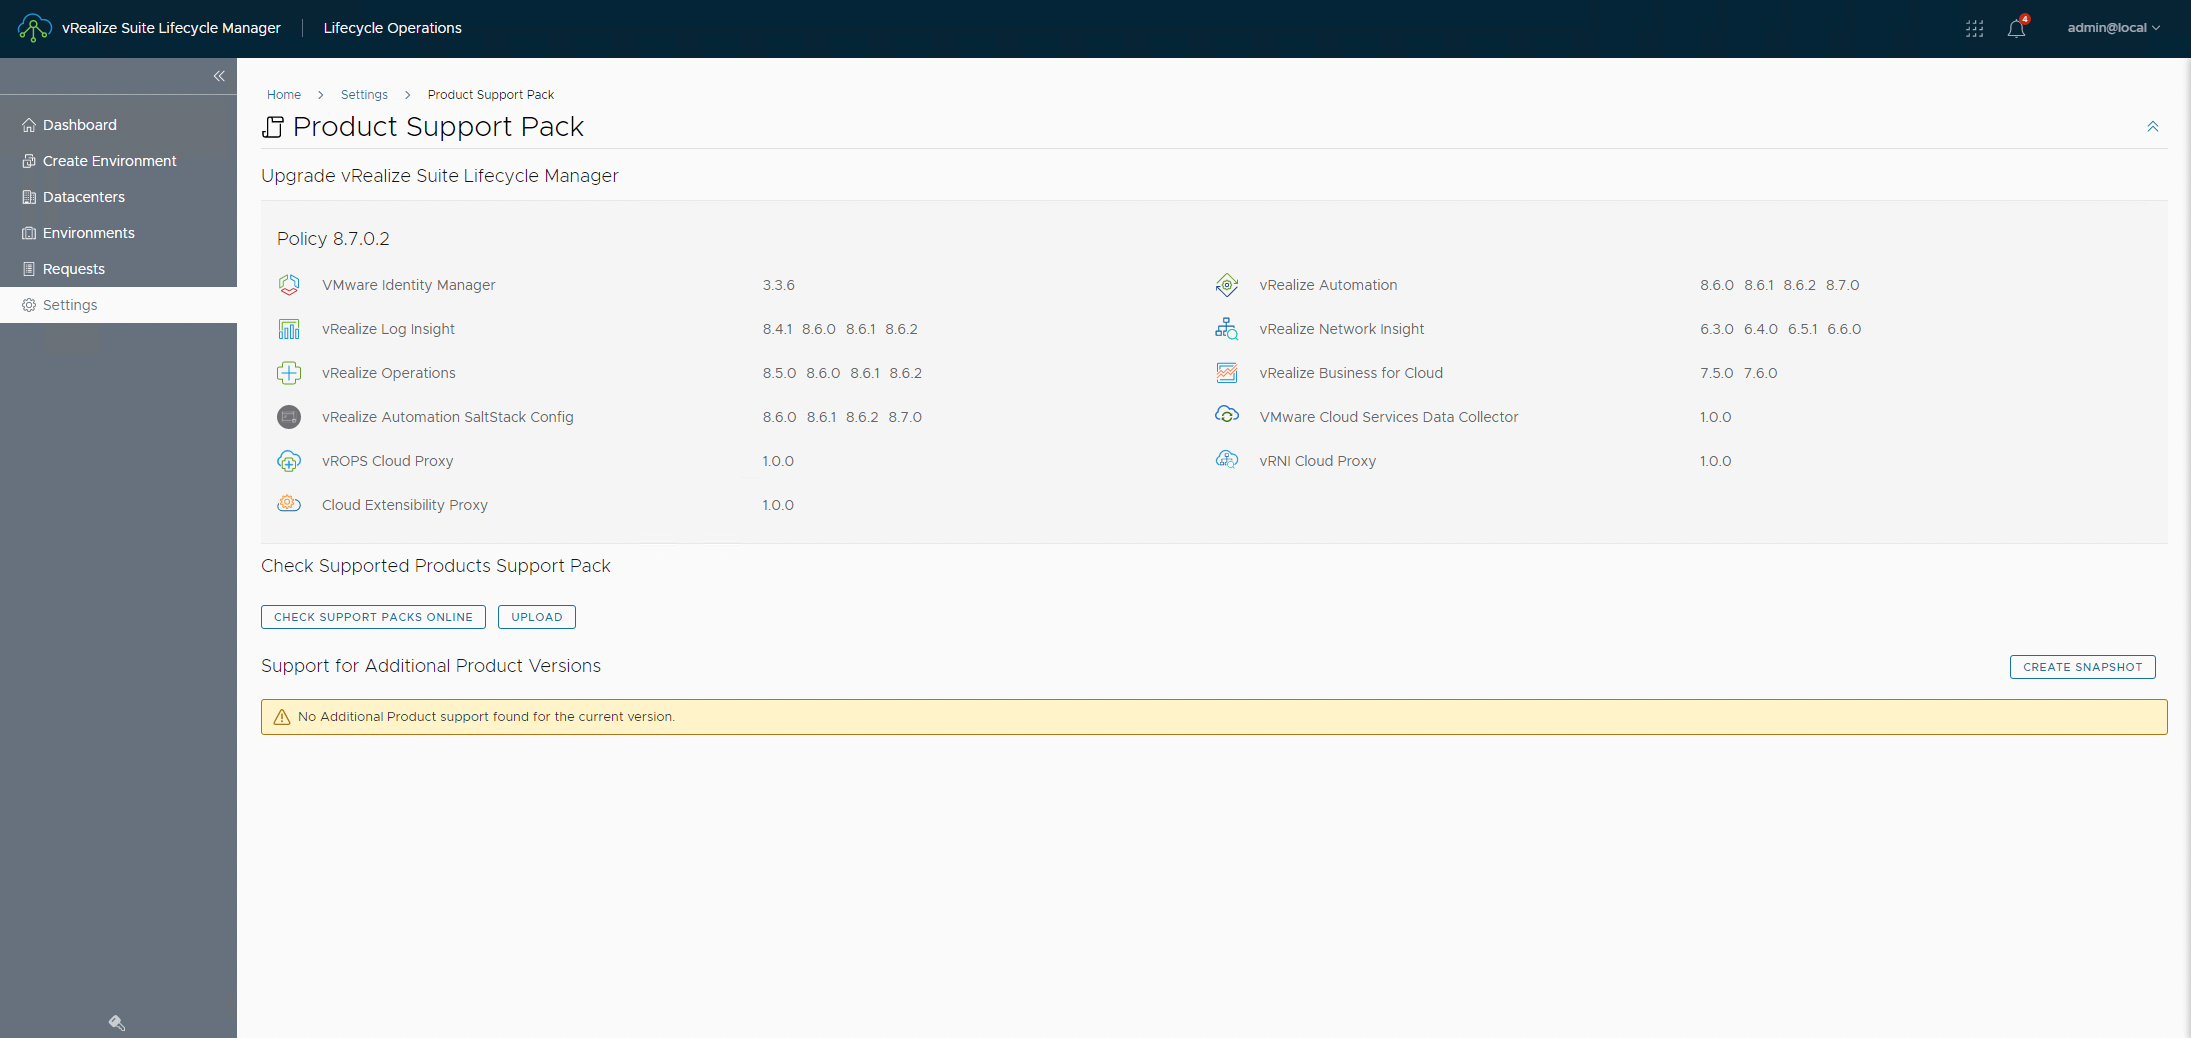The width and height of the screenshot is (2191, 1038).
Task: Click vRealize Operations version 8.5.0
Action: 779,373
